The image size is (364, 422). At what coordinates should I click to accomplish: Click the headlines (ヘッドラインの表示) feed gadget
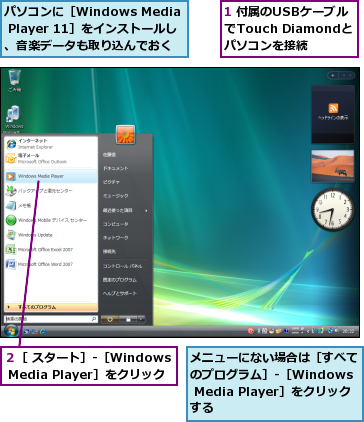(x=333, y=114)
